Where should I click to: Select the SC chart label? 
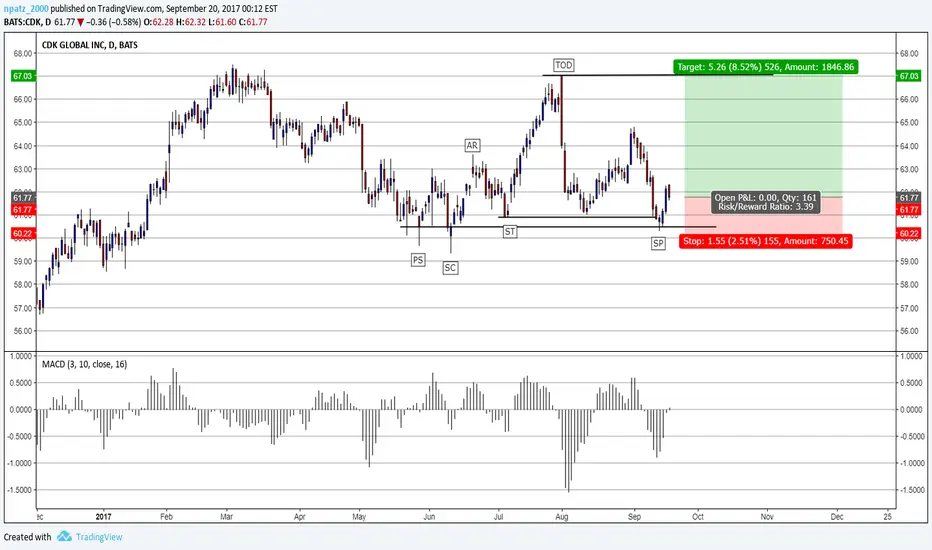450,268
